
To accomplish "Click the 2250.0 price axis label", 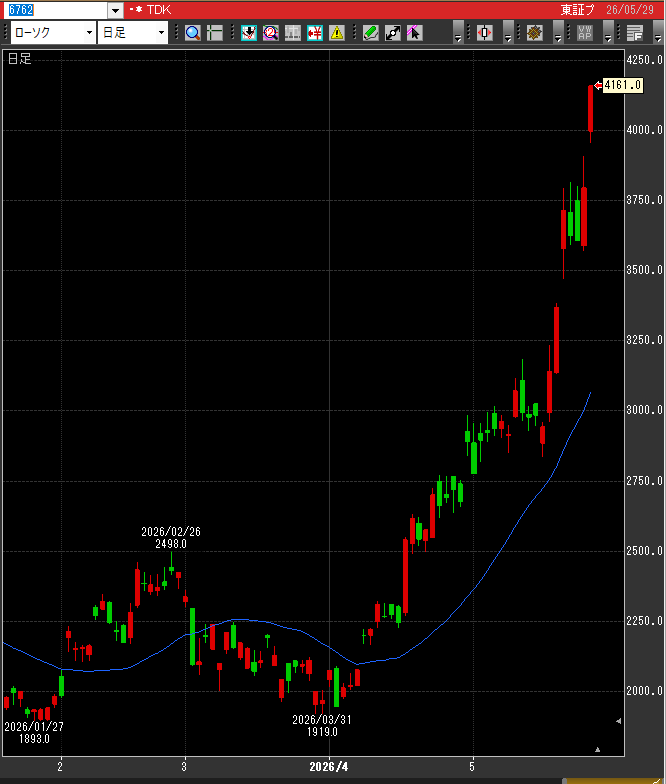I will coord(644,621).
